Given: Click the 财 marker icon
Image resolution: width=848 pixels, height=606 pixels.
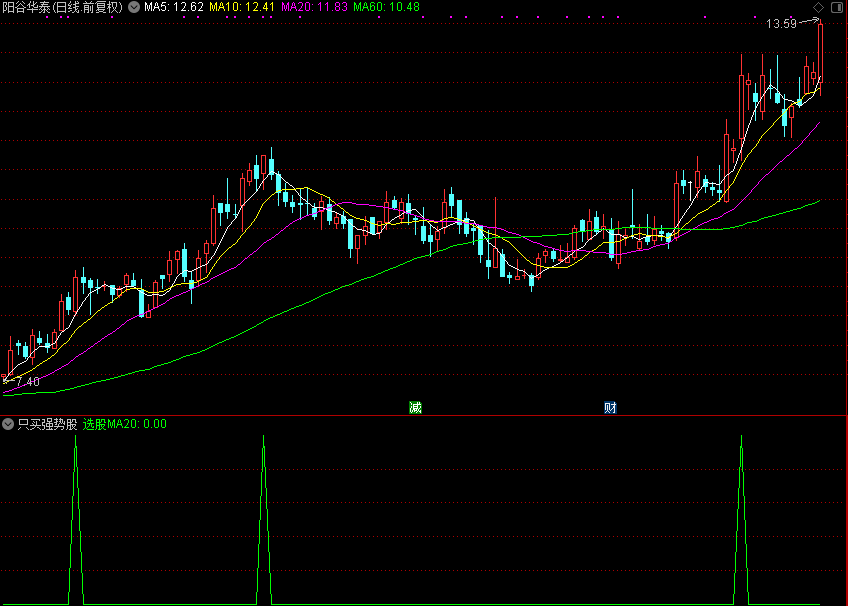Looking at the screenshot, I should pos(610,408).
